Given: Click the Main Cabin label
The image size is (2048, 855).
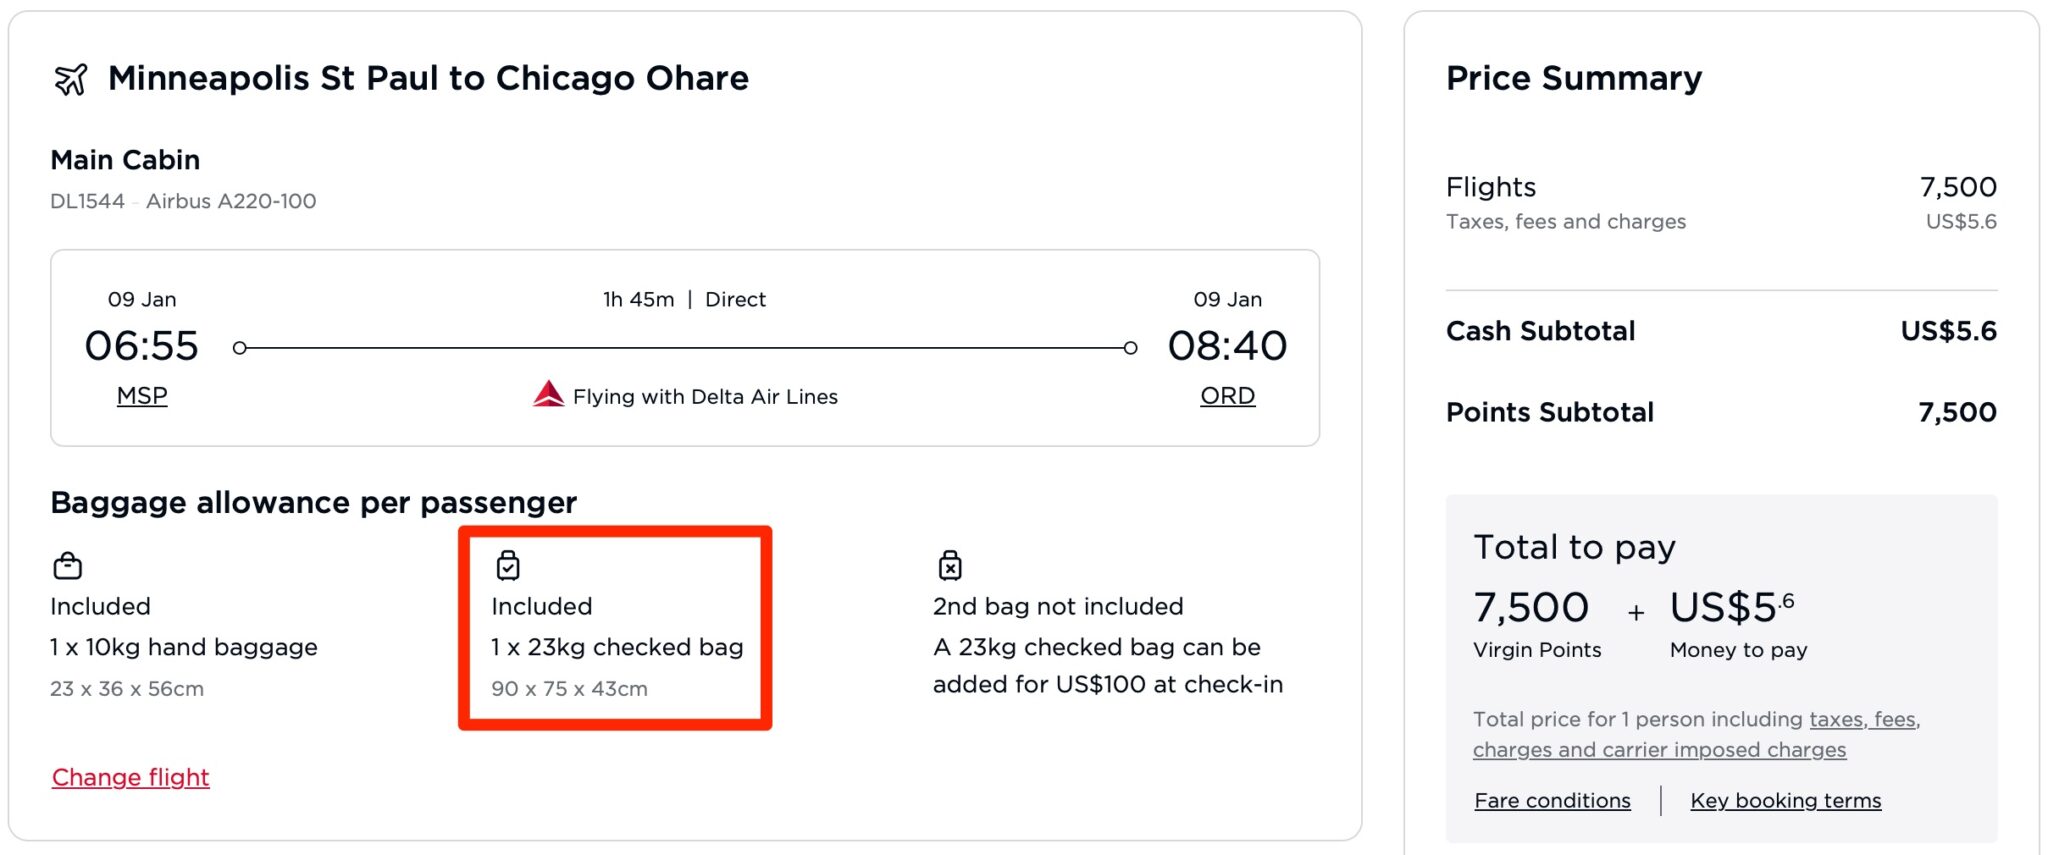Looking at the screenshot, I should pos(124,159).
